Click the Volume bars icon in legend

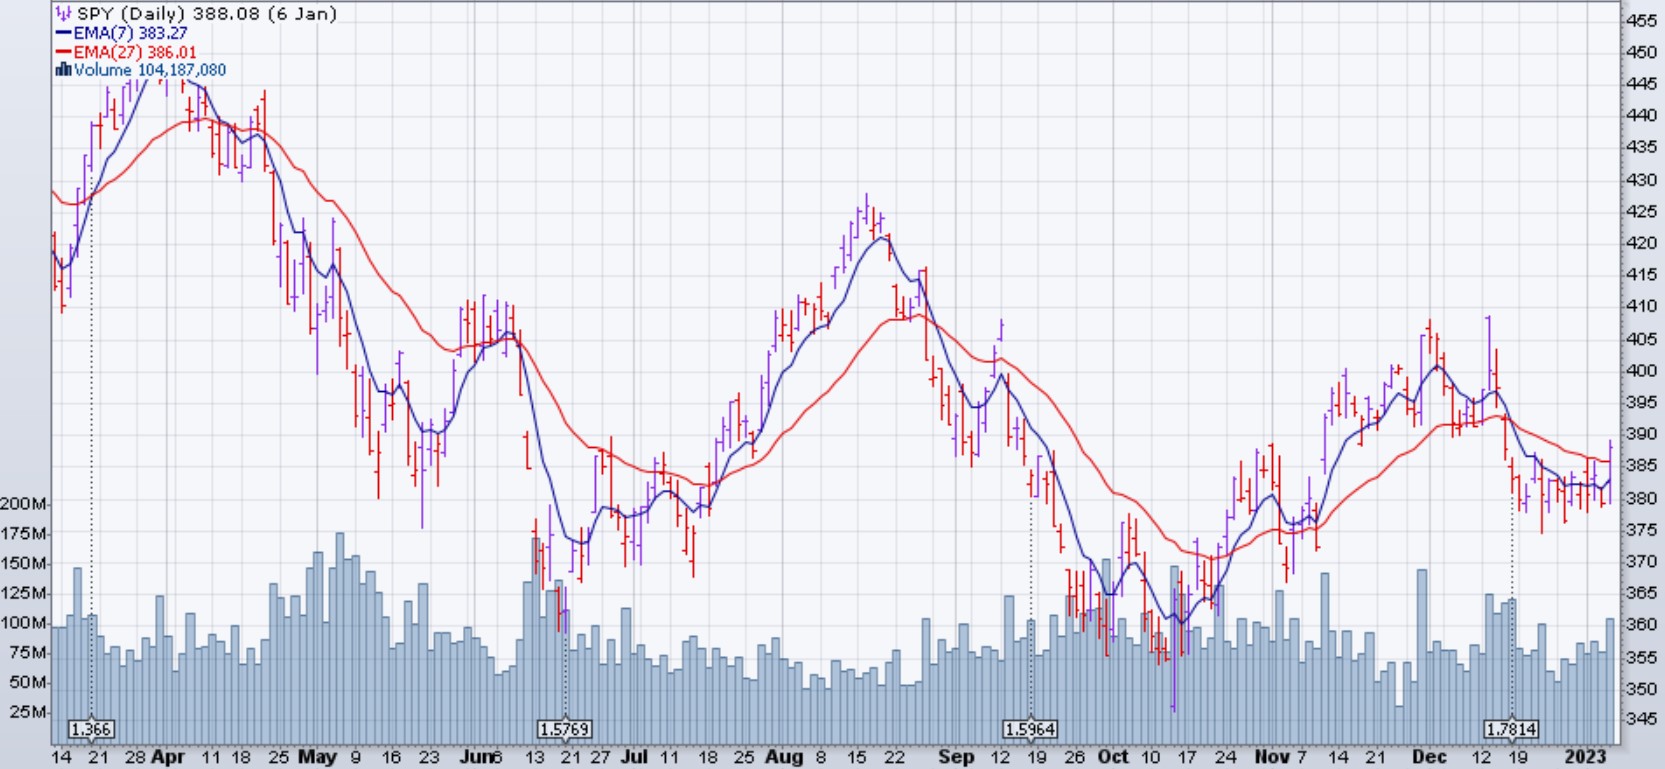64,70
